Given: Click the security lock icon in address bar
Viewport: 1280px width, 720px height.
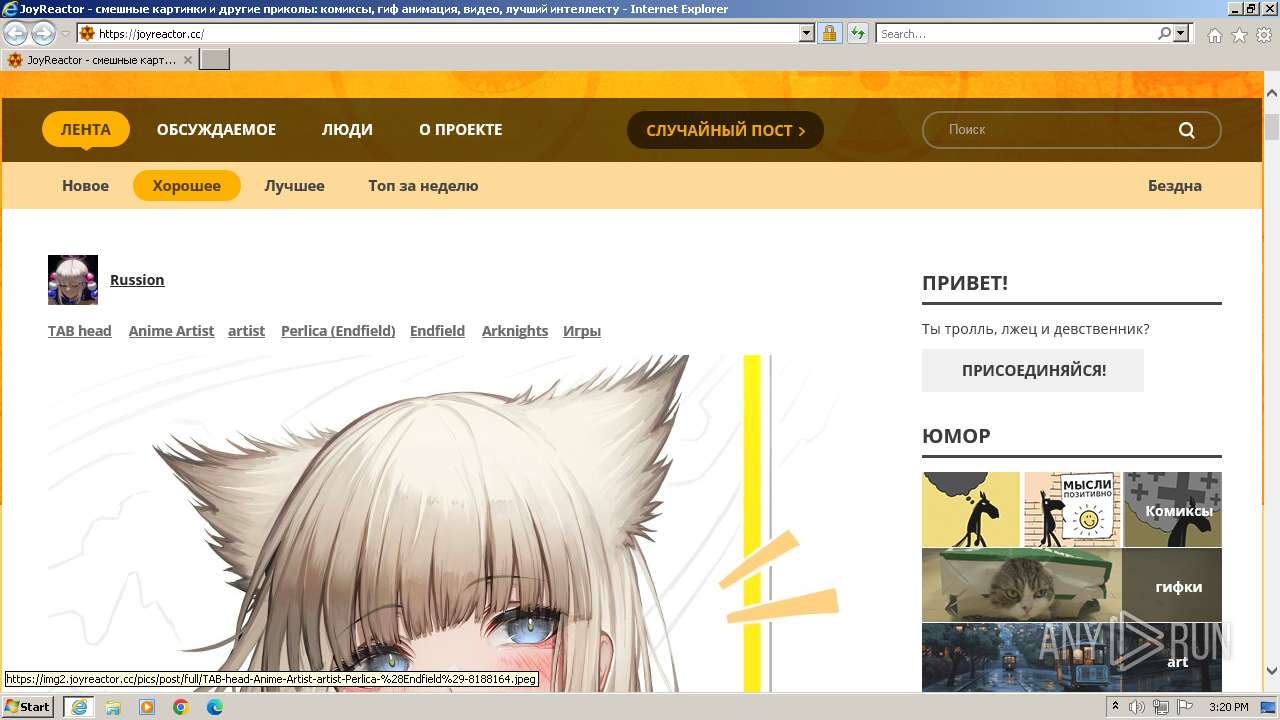Looking at the screenshot, I should tap(829, 33).
